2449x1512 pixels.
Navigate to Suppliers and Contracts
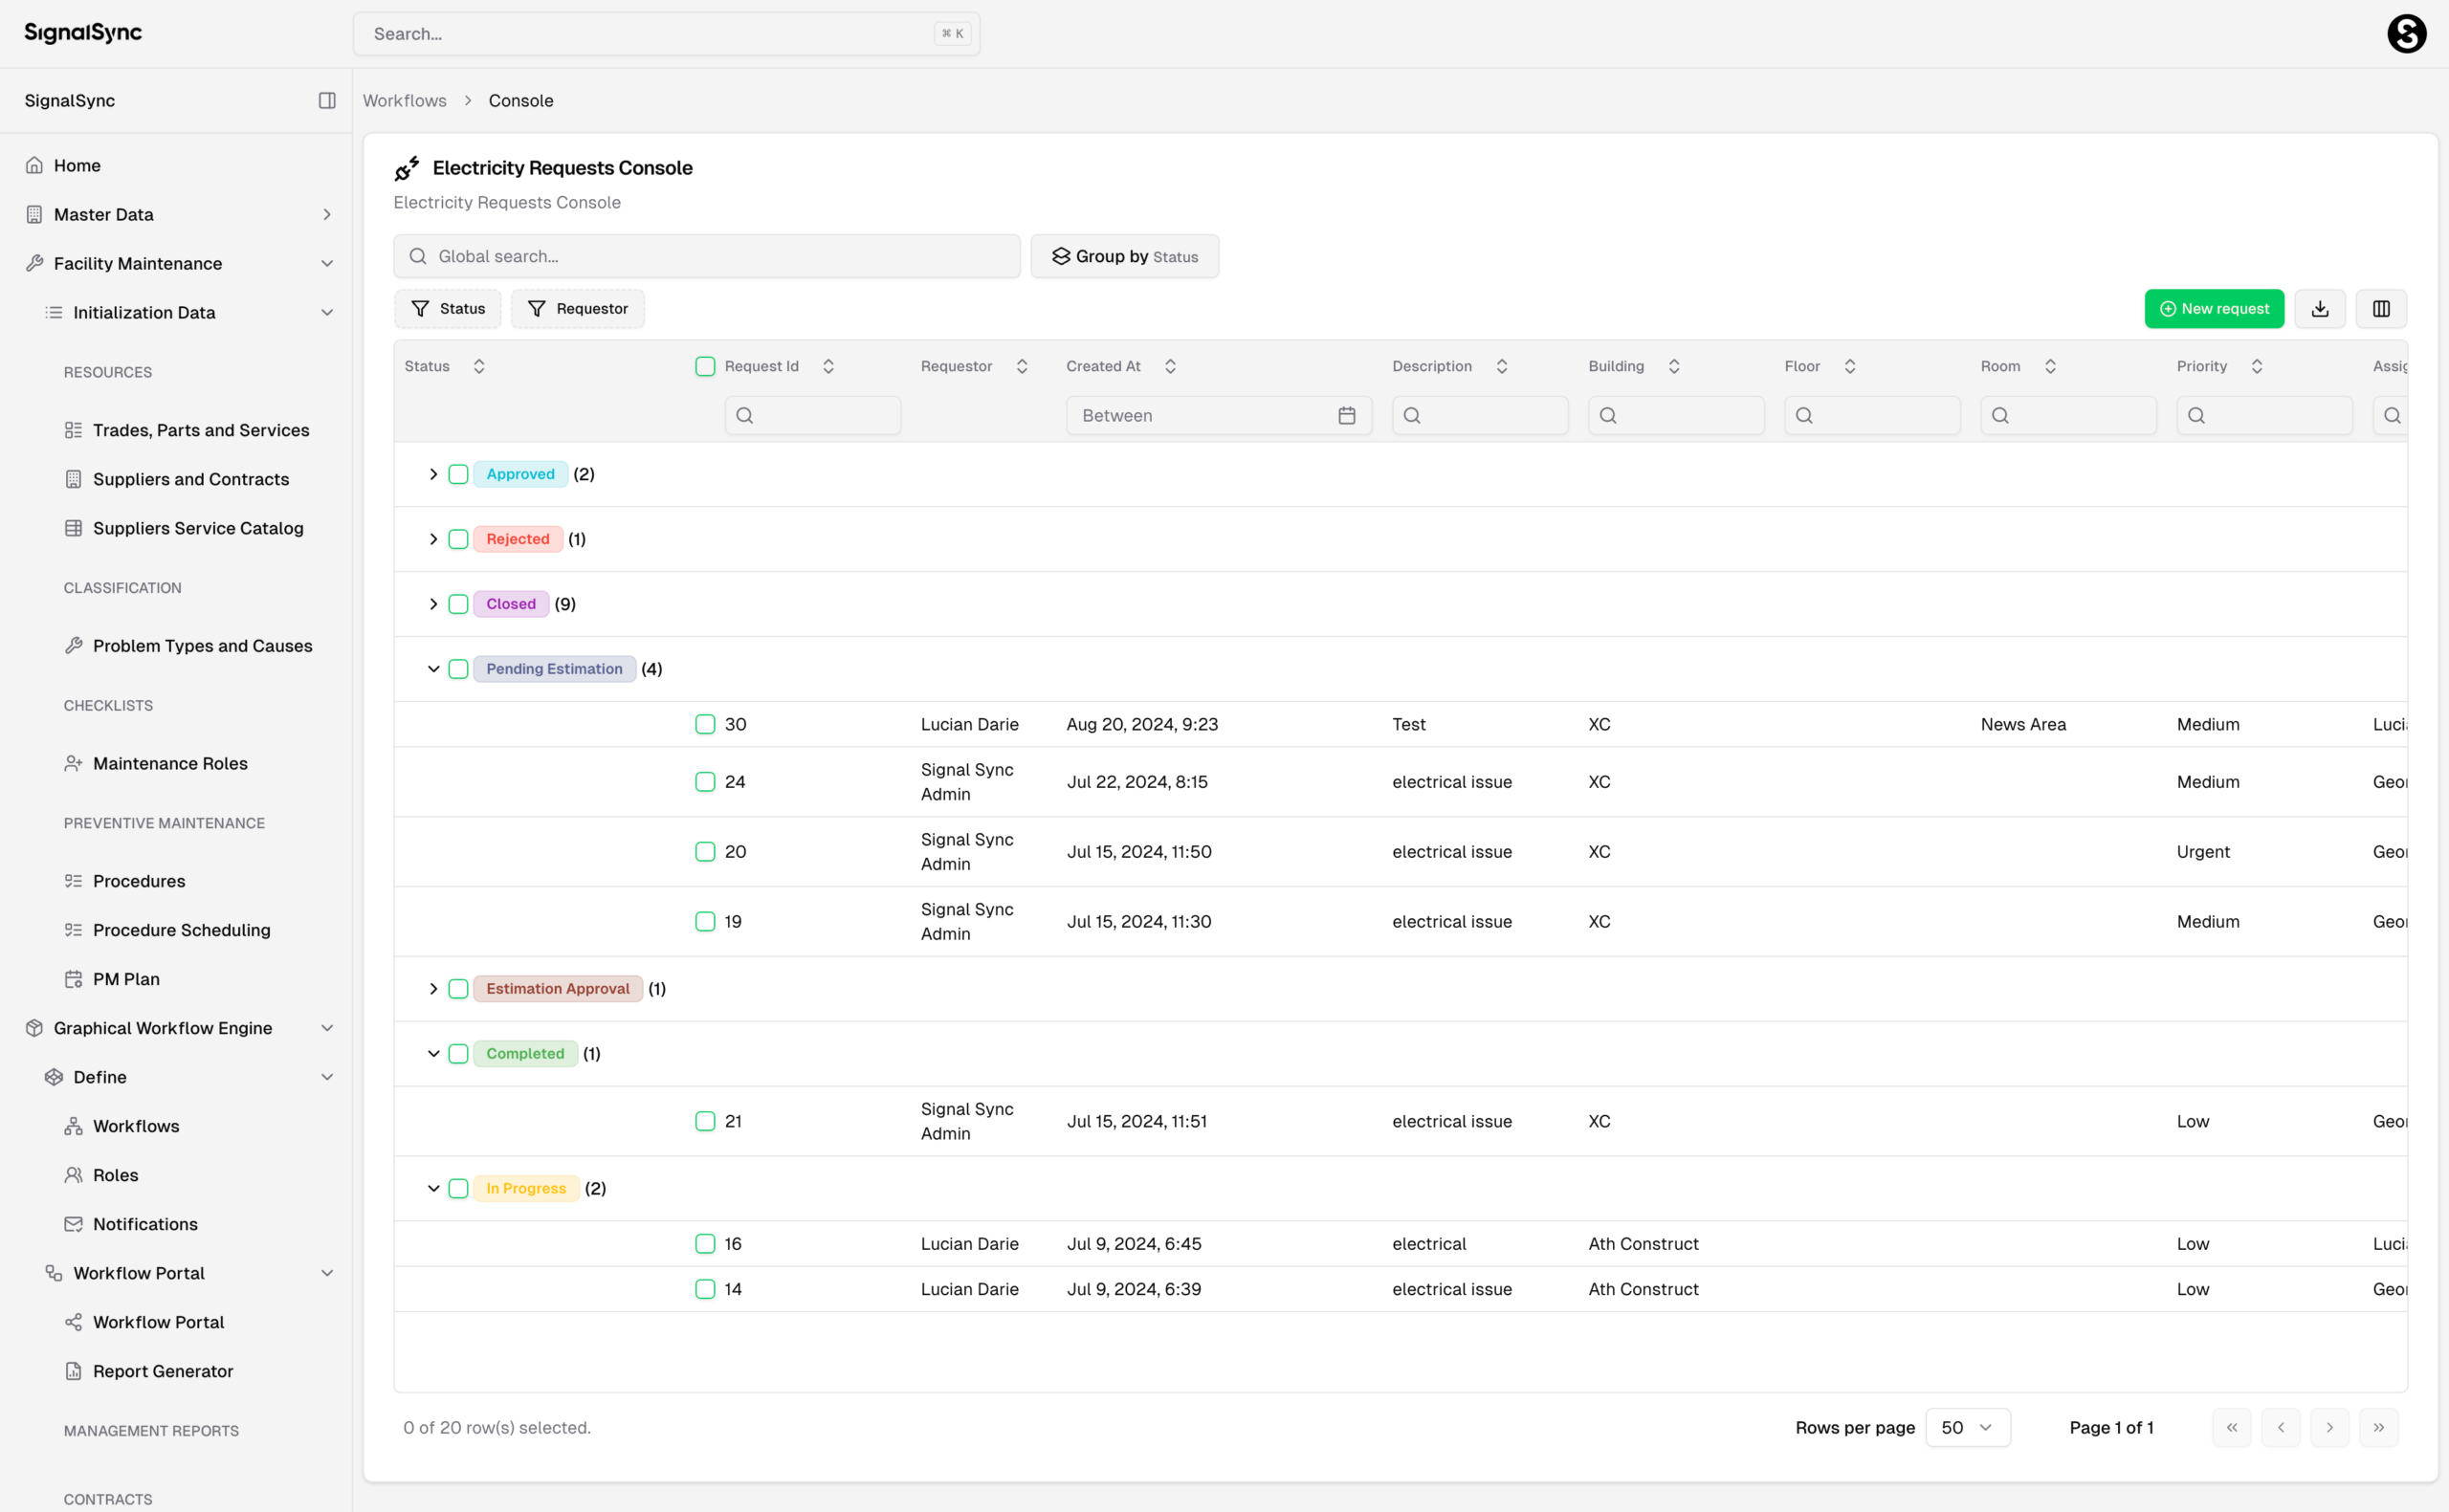click(x=190, y=479)
